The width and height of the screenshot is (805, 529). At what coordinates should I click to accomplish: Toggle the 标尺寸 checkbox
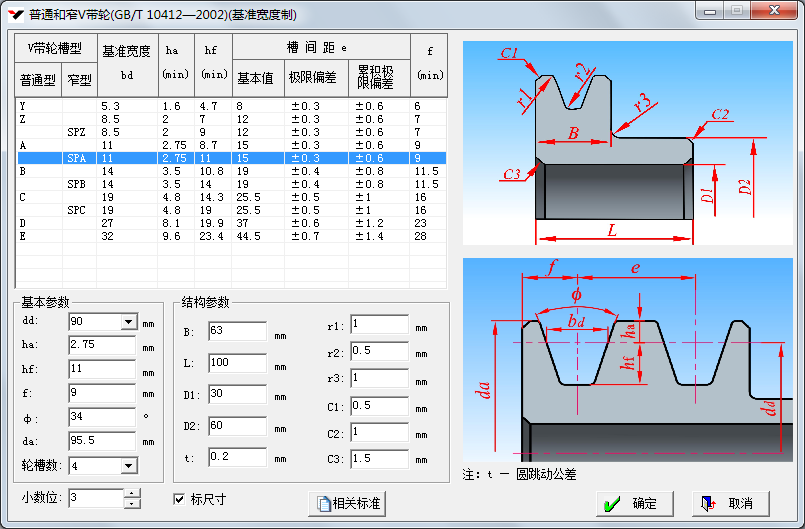pos(180,499)
